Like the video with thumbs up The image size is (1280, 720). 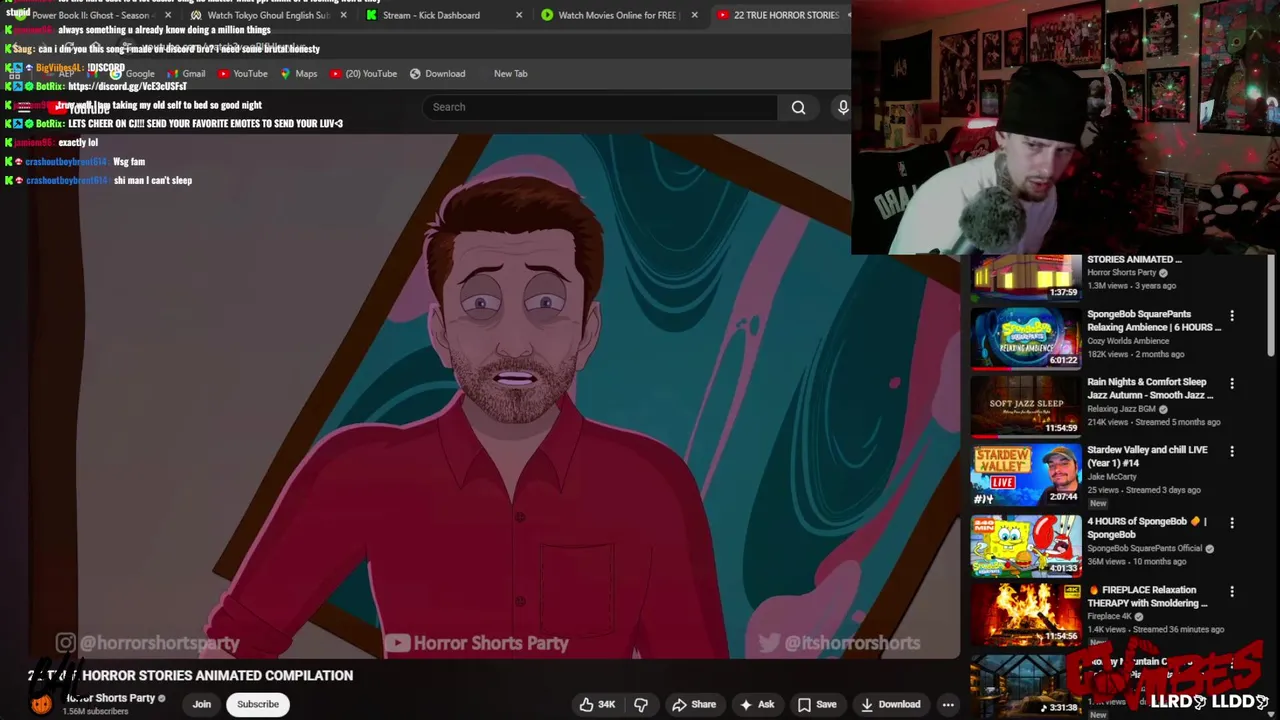597,704
